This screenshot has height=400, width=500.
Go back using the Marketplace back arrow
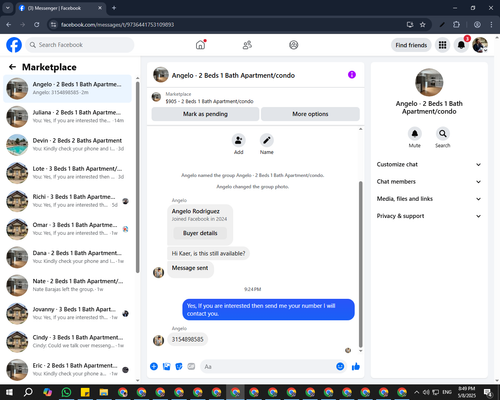tap(12, 67)
